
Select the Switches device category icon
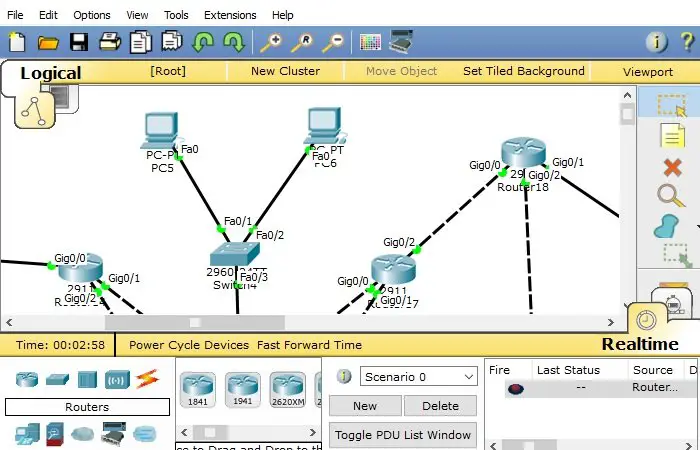[57, 379]
